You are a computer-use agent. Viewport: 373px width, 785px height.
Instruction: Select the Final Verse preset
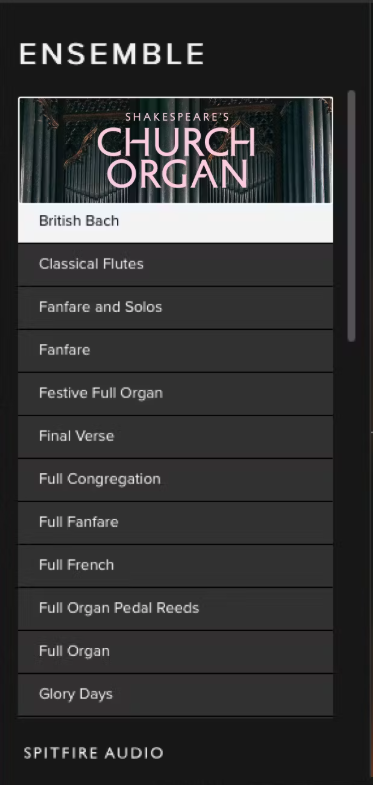(x=175, y=437)
